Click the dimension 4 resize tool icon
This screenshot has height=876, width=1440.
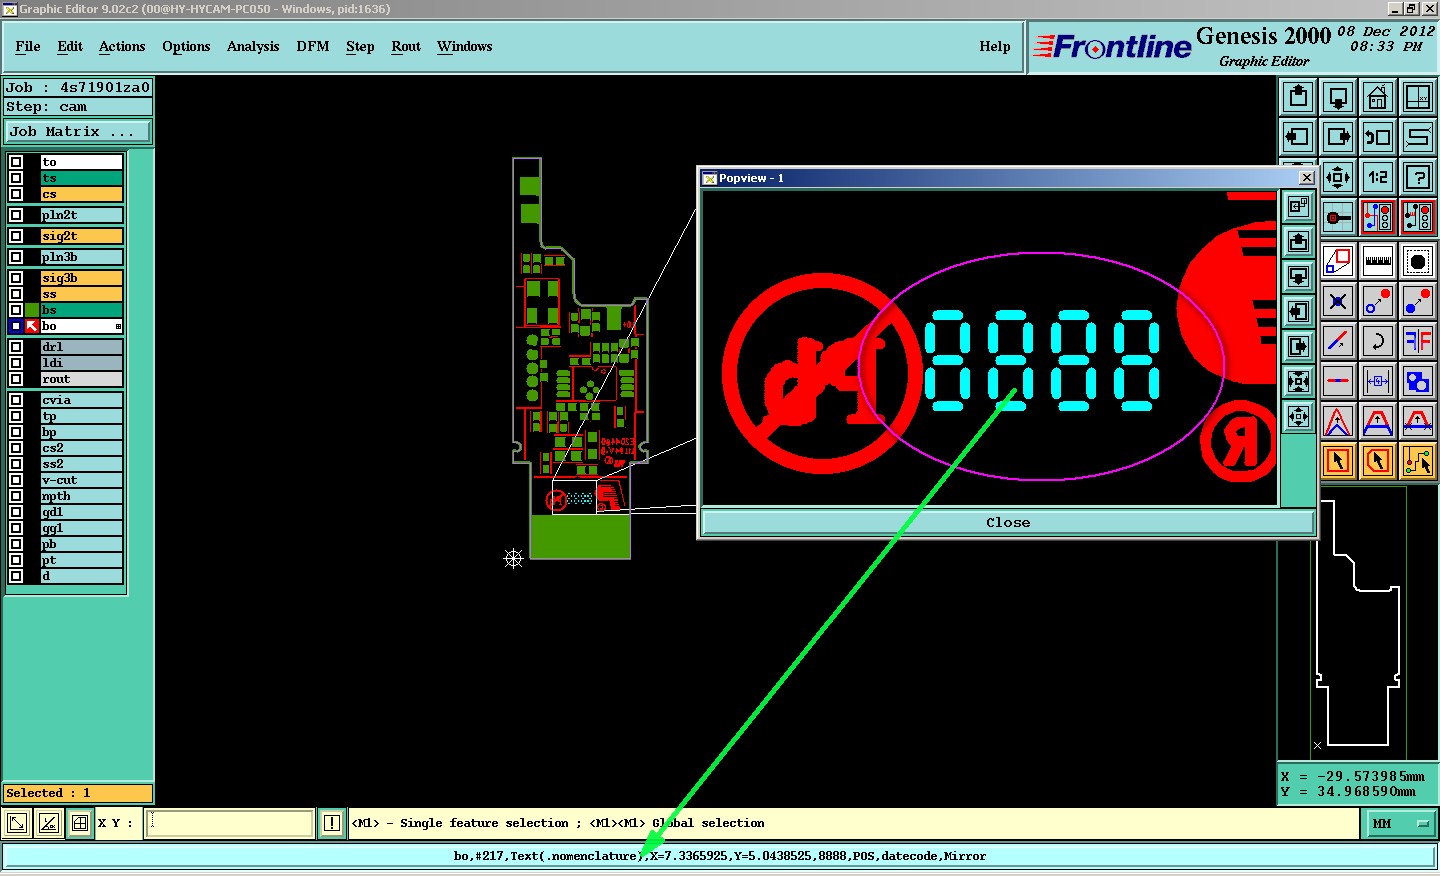(x=1378, y=381)
